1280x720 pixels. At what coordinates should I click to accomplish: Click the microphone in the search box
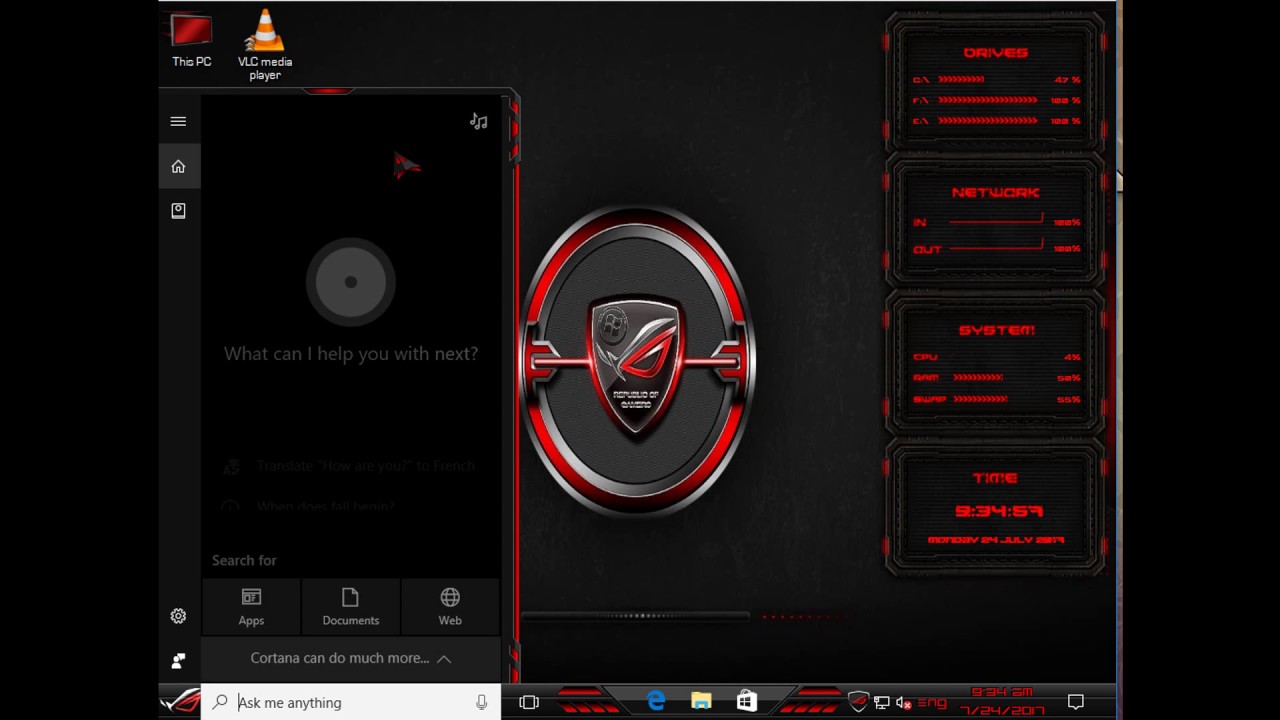(x=481, y=702)
